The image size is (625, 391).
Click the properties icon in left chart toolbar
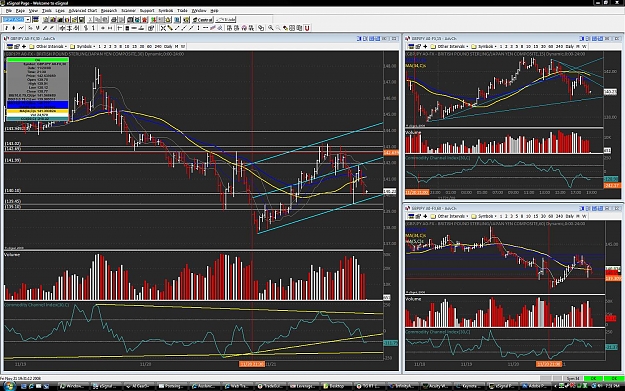pyautogui.click(x=17, y=47)
